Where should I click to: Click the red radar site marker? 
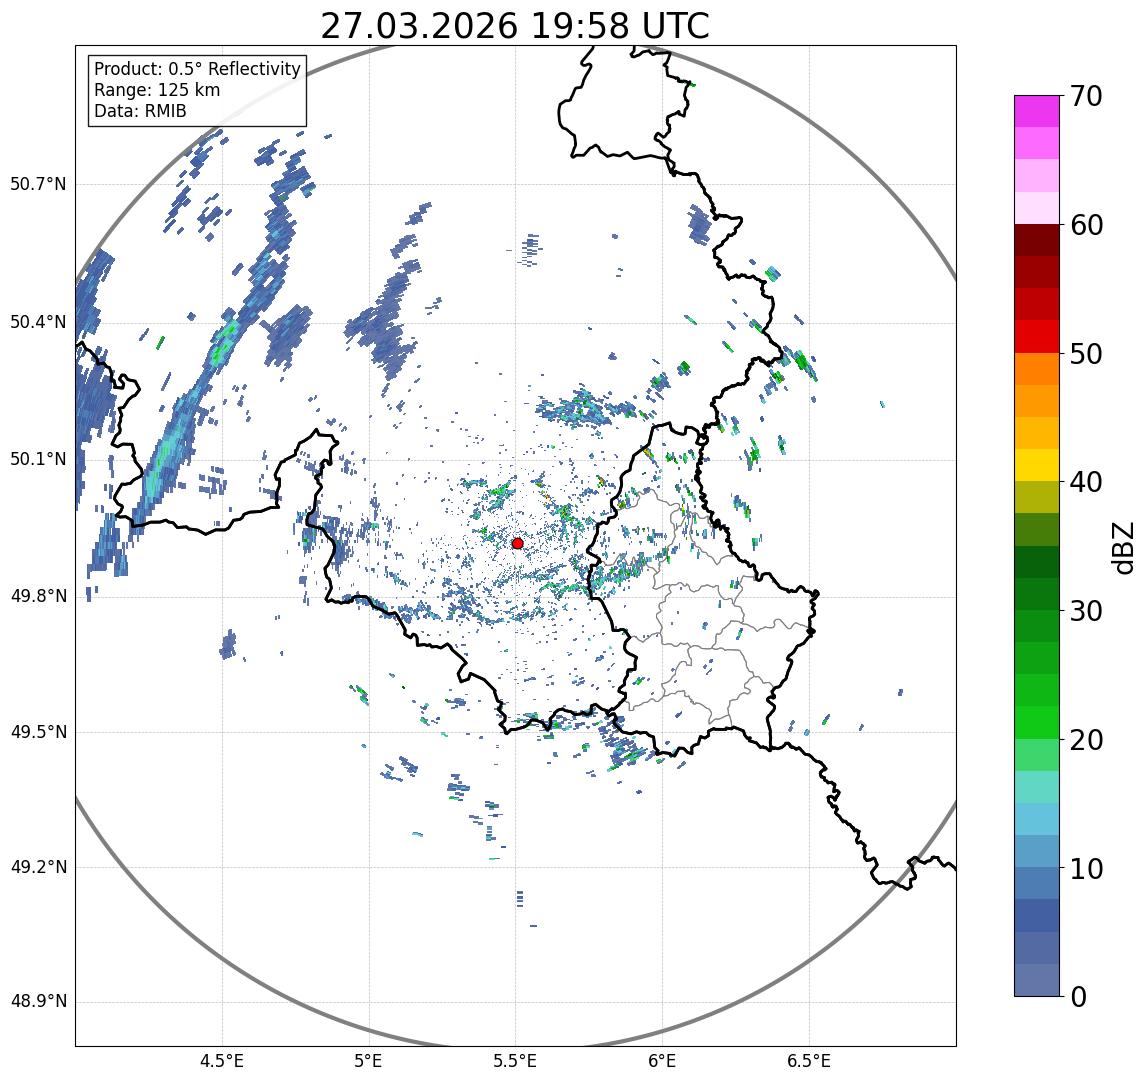518,543
